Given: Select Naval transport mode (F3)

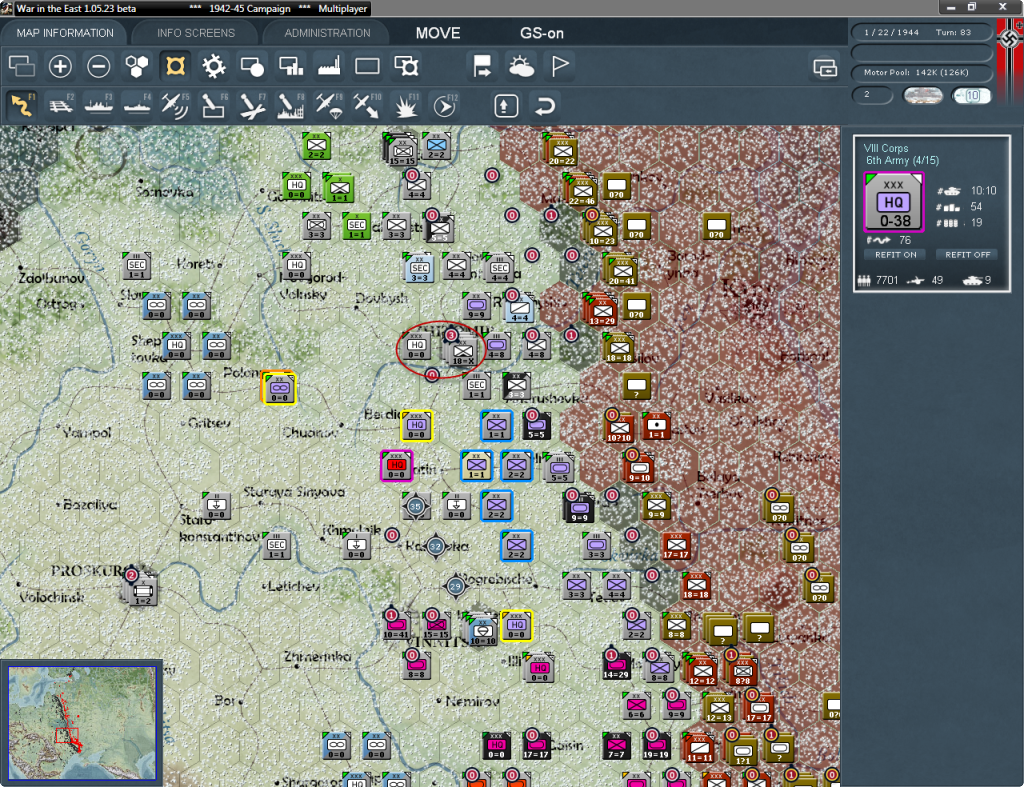Looking at the screenshot, I should point(99,106).
